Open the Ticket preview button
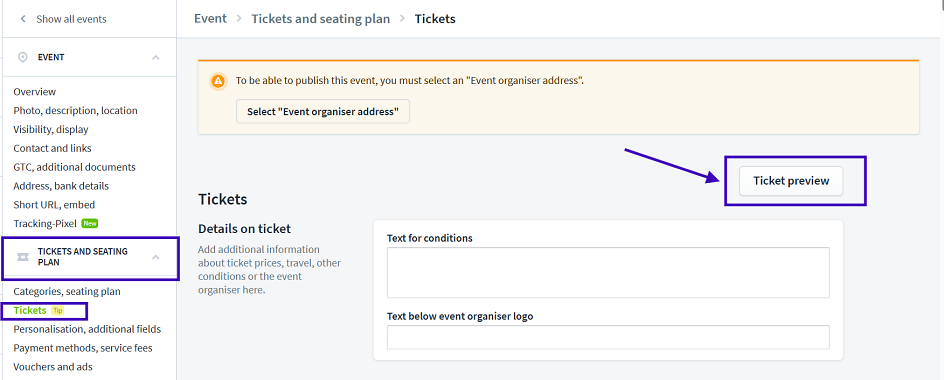 [791, 181]
